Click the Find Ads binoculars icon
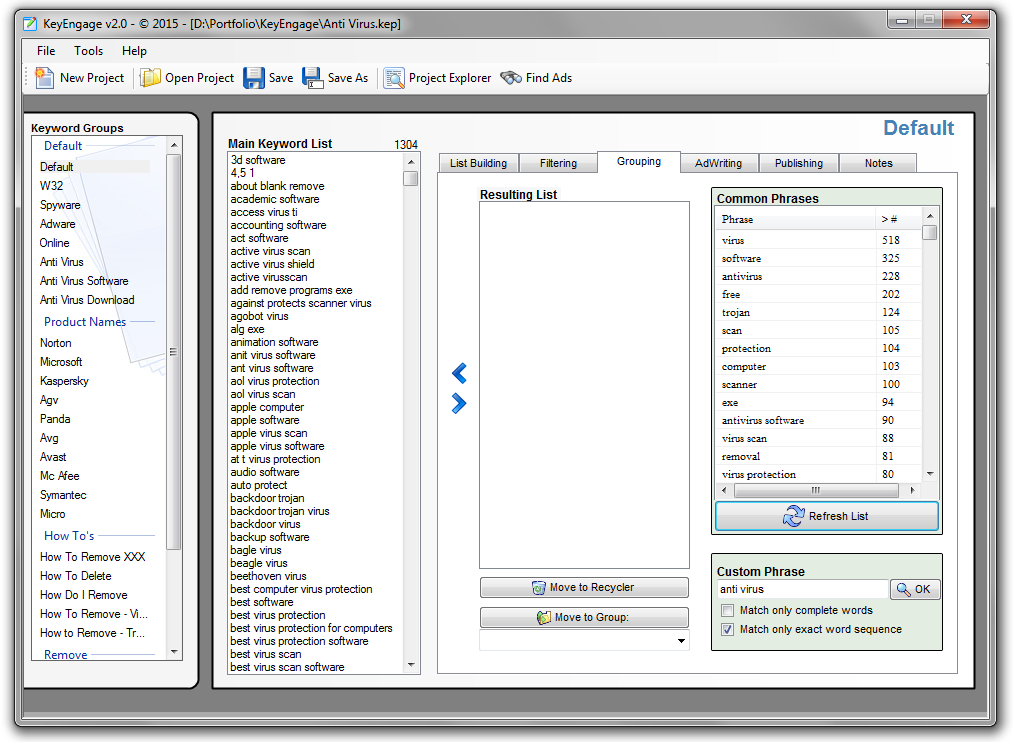Image resolution: width=1013 pixels, height=742 pixels. tap(511, 78)
